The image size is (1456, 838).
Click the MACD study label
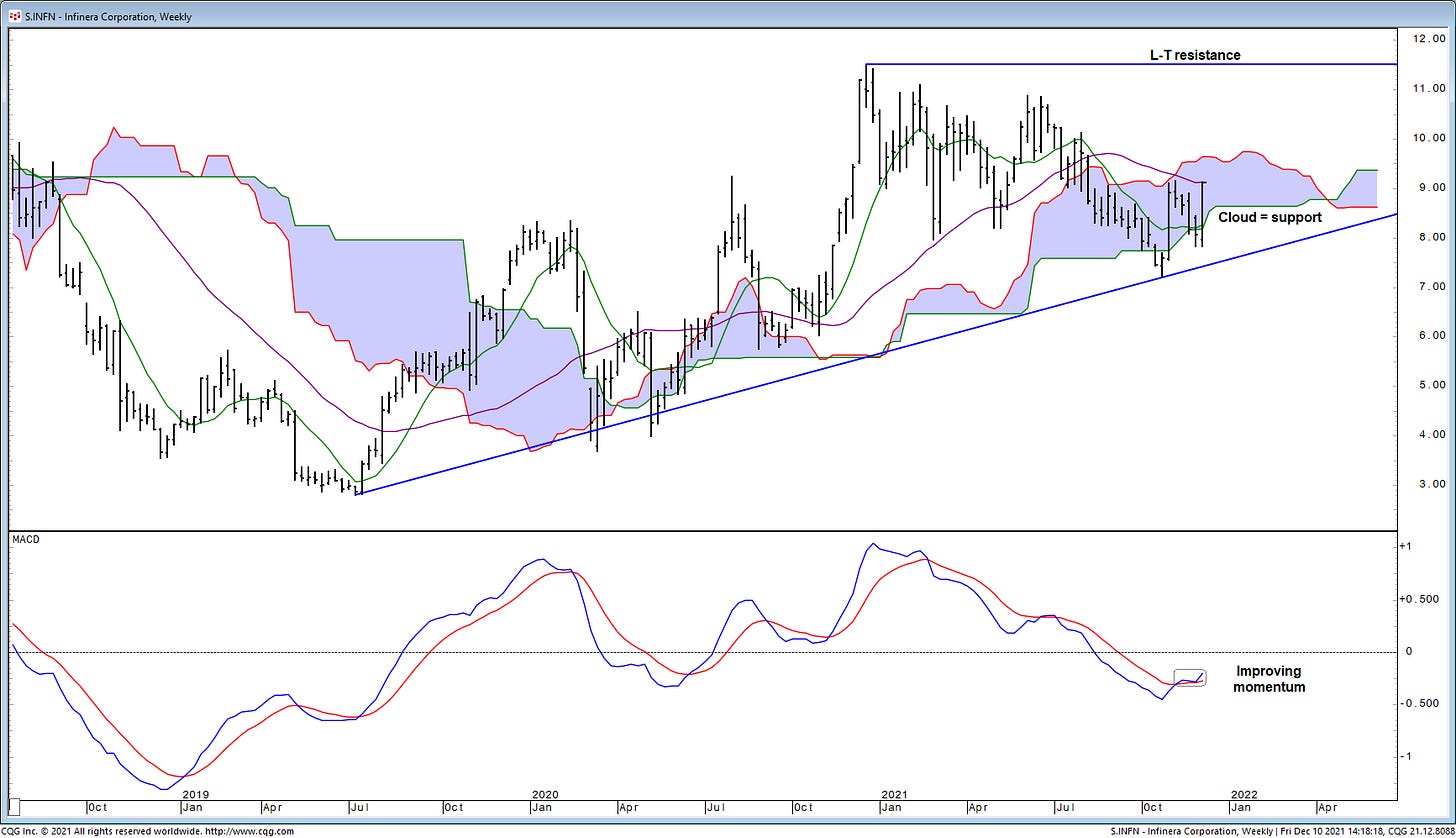pyautogui.click(x=25, y=540)
